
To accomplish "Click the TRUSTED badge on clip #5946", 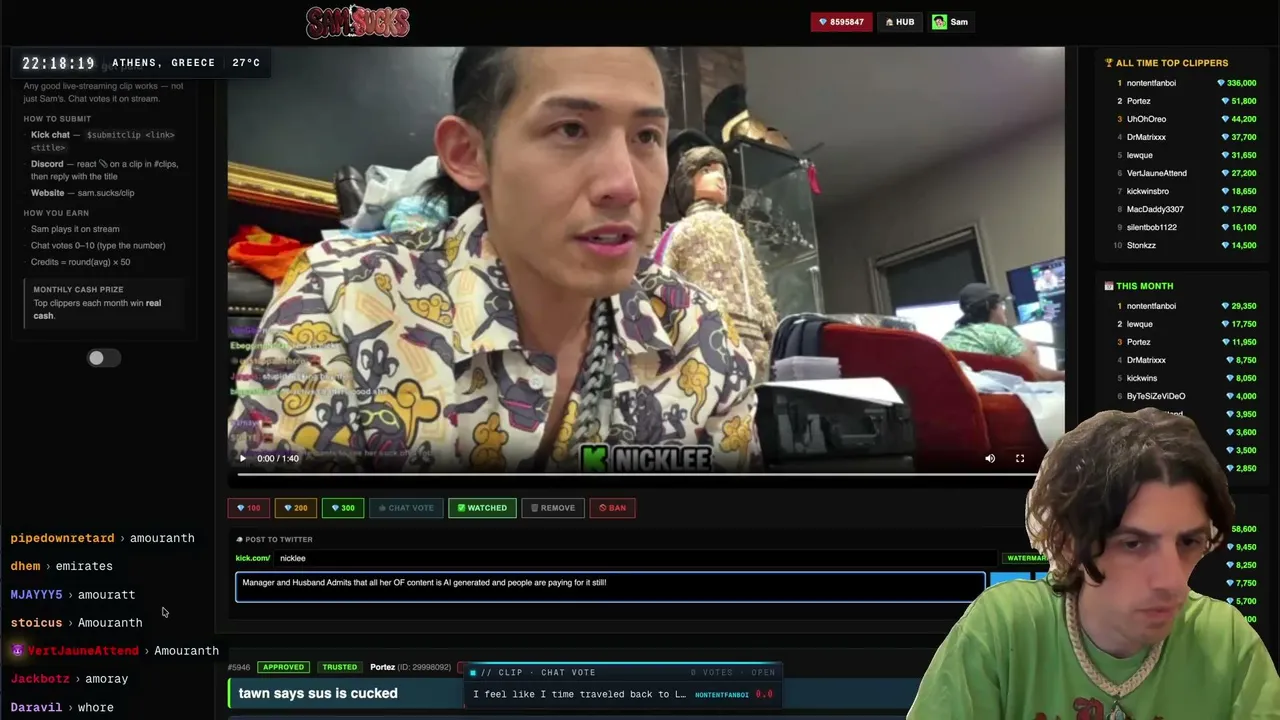I will (339, 667).
